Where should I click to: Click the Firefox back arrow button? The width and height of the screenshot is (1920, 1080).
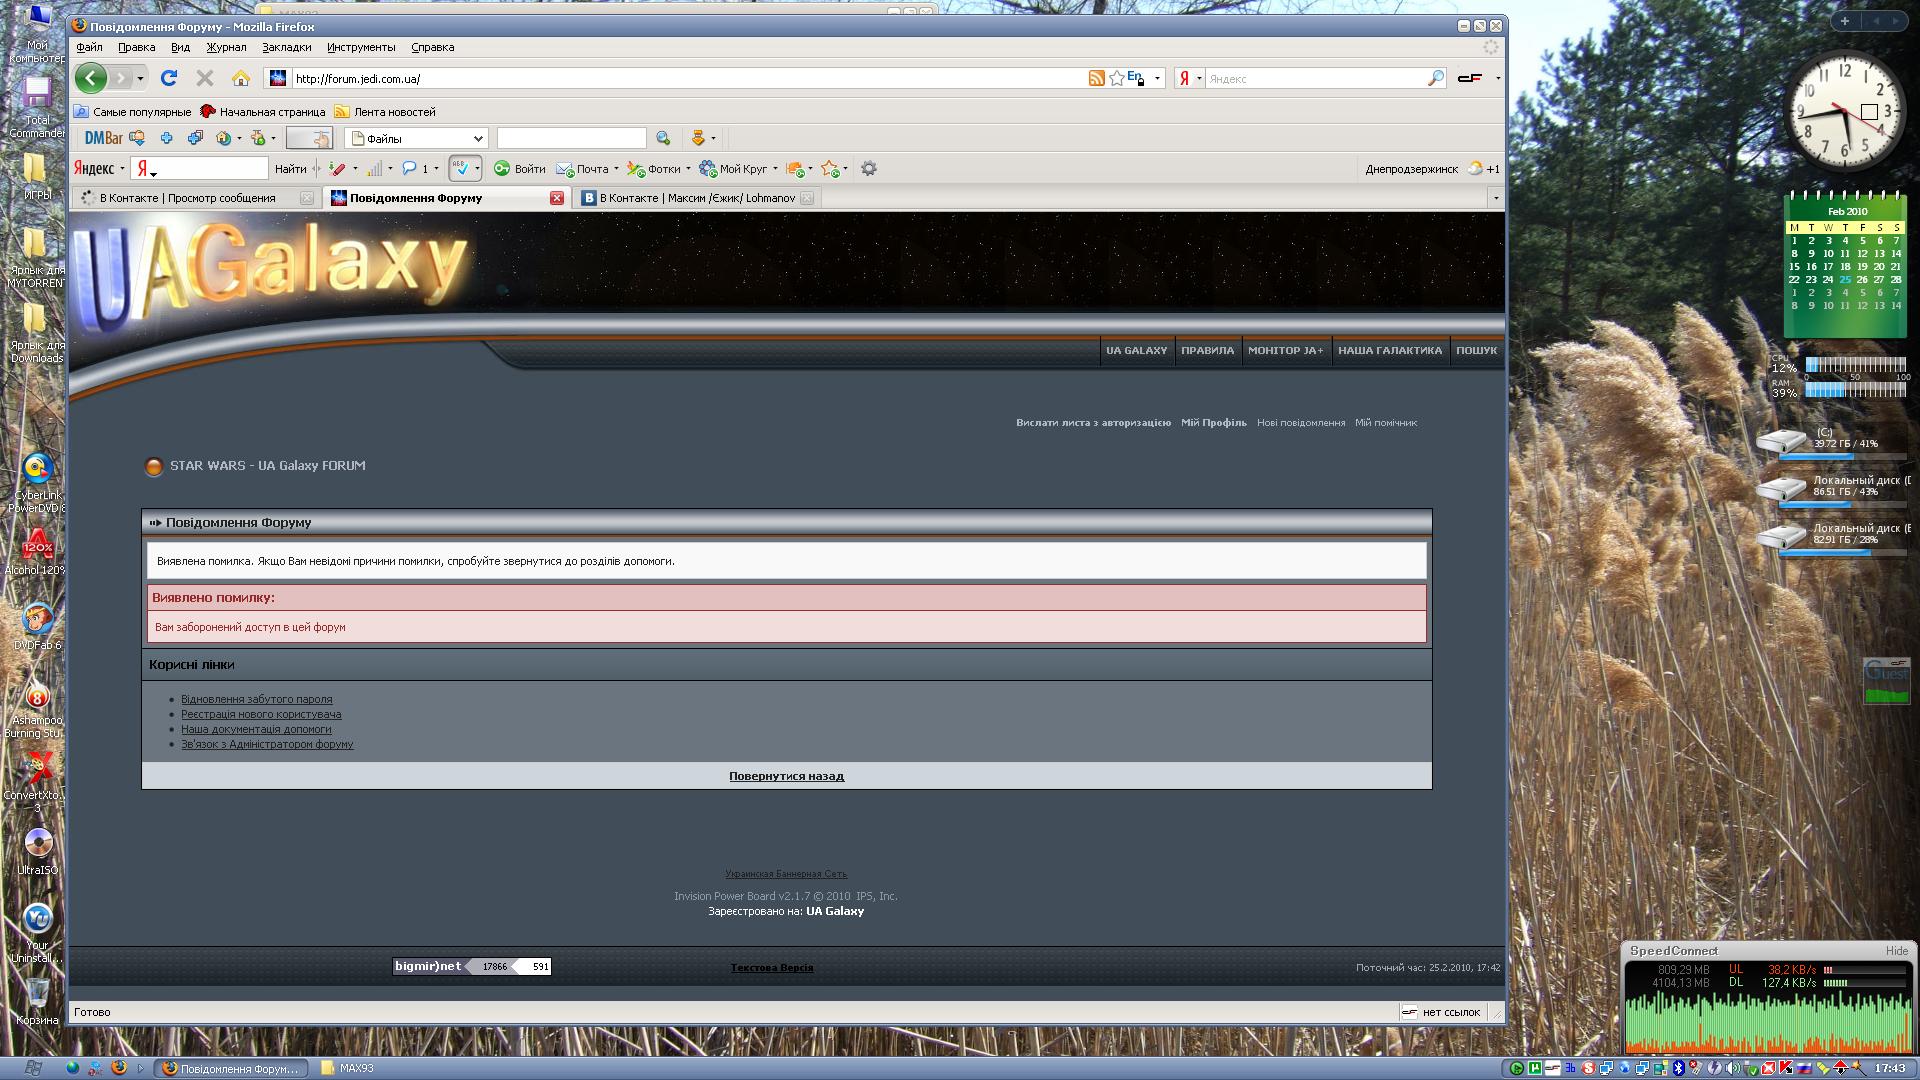tap(90, 78)
